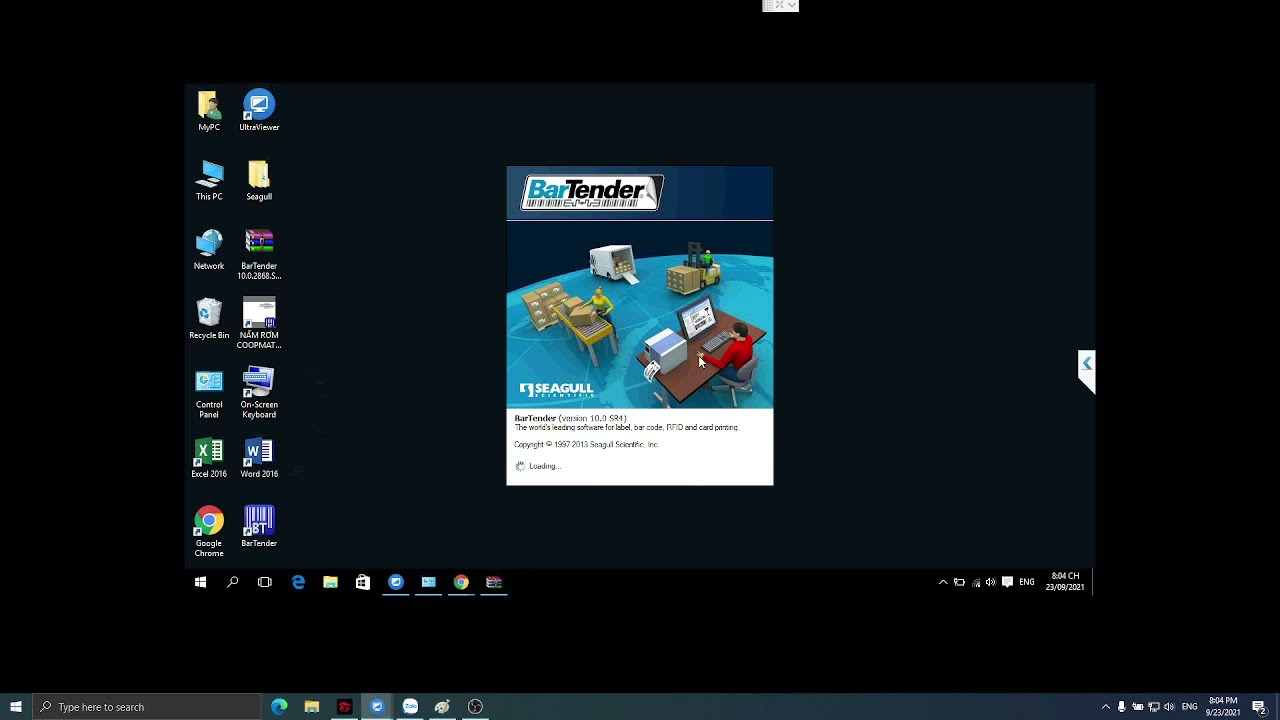The height and width of the screenshot is (720, 1280).
Task: Click the BarTender version 10.0 SR4 text
Action: pyautogui.click(x=570, y=418)
